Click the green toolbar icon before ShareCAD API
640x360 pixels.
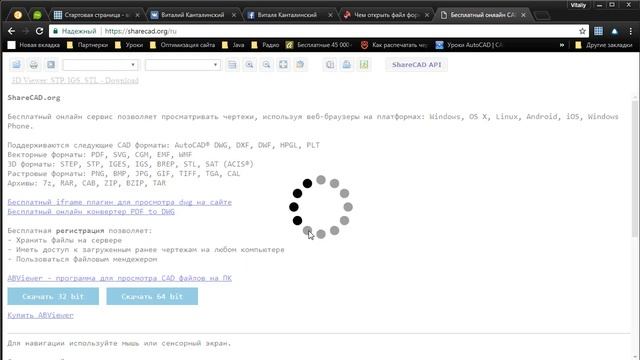(x=364, y=64)
